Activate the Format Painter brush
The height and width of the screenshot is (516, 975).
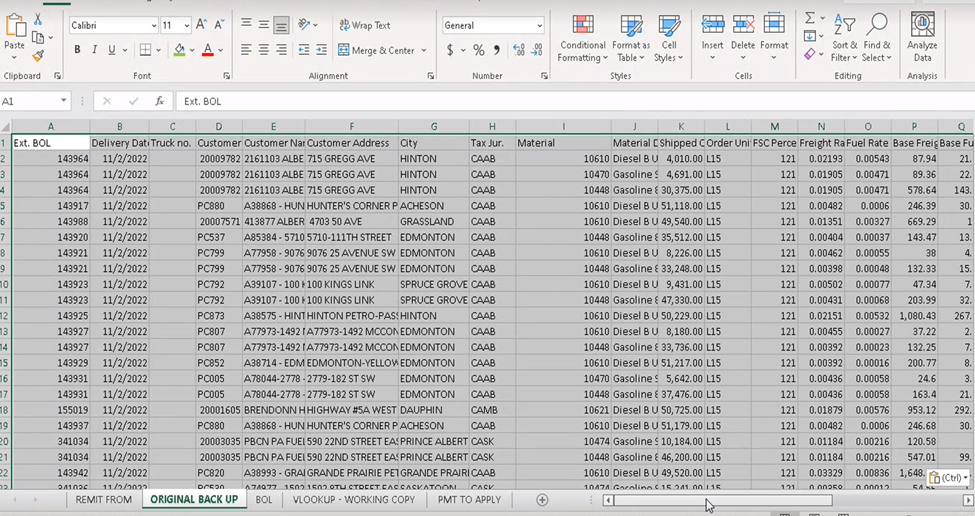pyautogui.click(x=38, y=55)
